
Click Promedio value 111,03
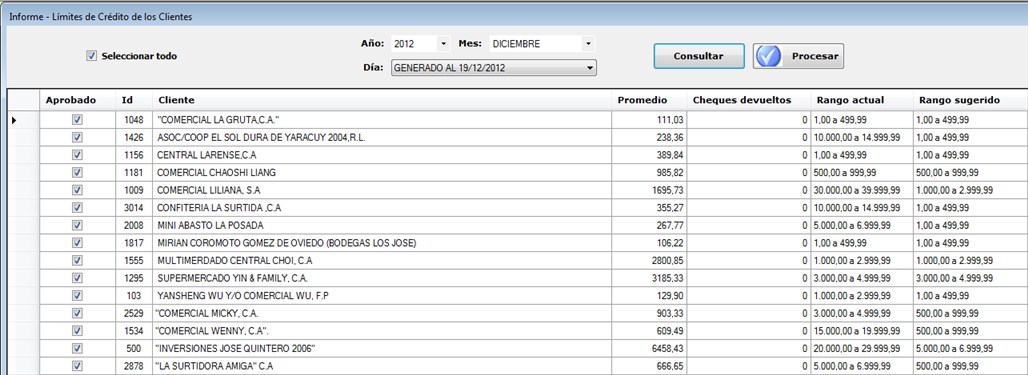[x=649, y=120]
